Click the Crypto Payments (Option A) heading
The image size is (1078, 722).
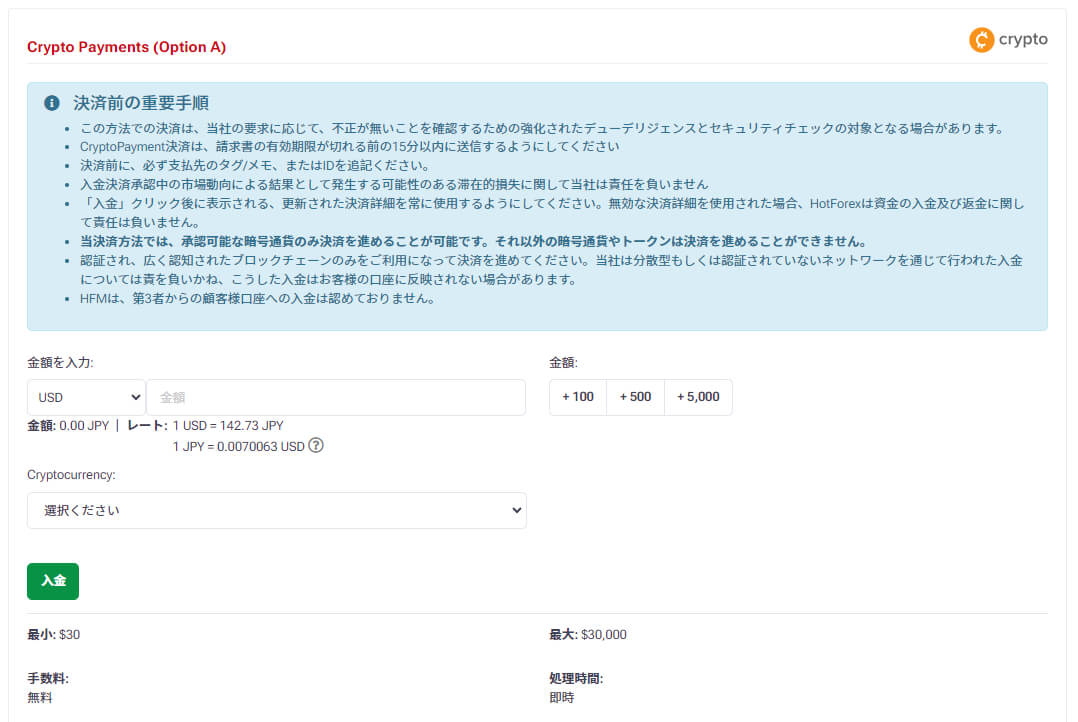(126, 47)
